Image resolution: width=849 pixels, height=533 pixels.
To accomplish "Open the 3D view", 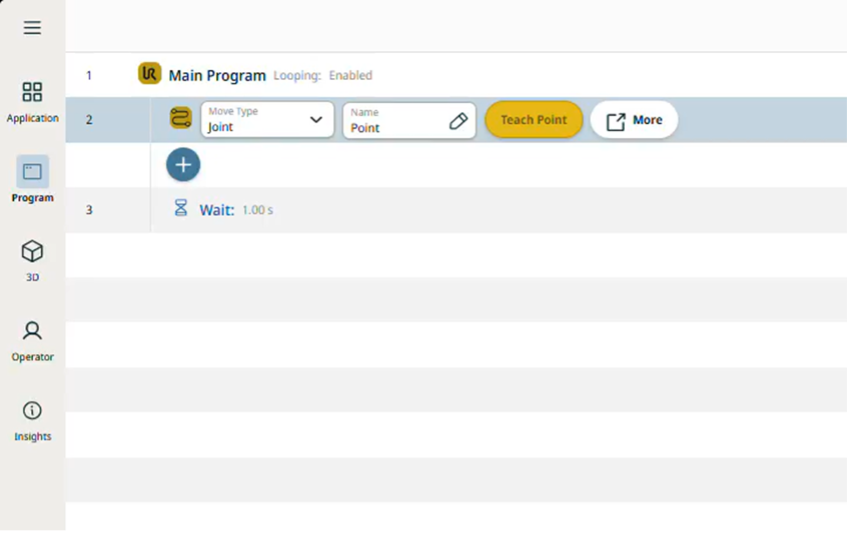I will 32,259.
